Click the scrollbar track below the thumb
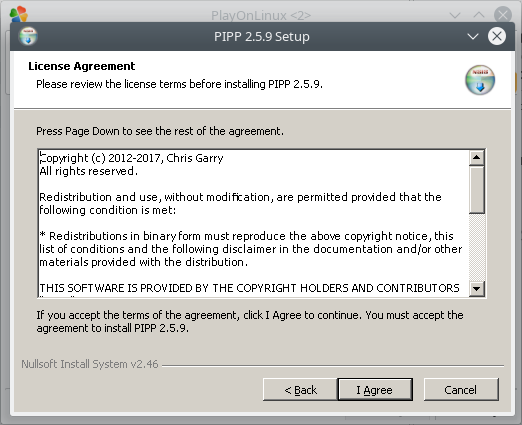 [477, 247]
